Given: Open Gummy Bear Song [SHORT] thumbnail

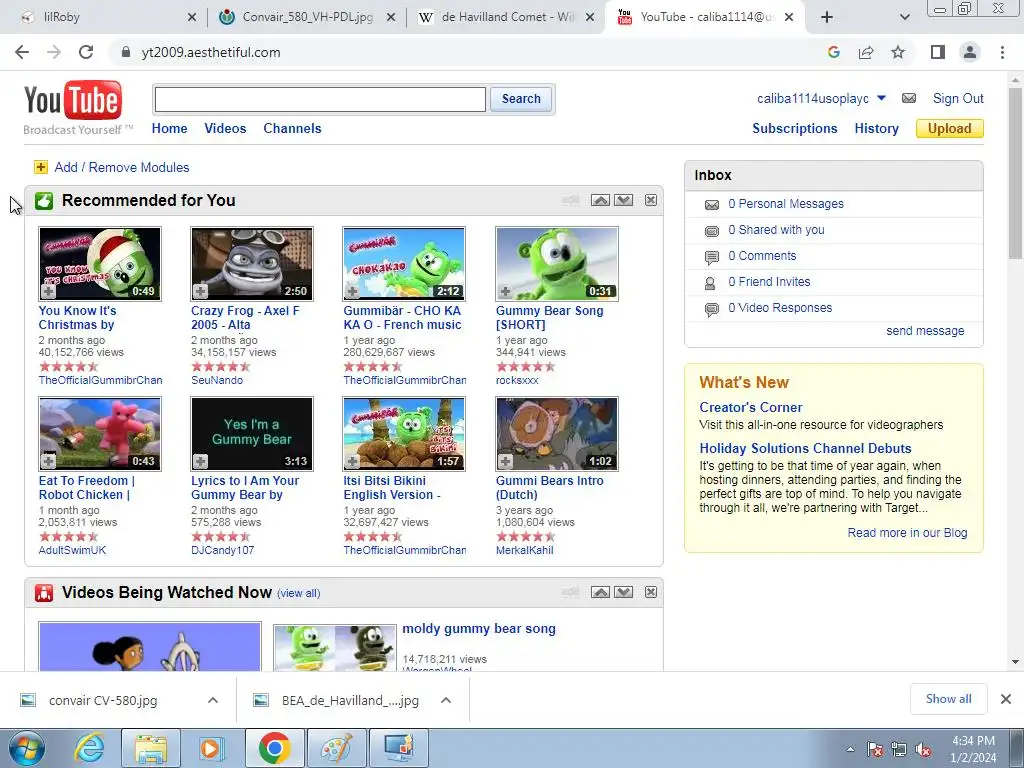Looking at the screenshot, I should [556, 264].
